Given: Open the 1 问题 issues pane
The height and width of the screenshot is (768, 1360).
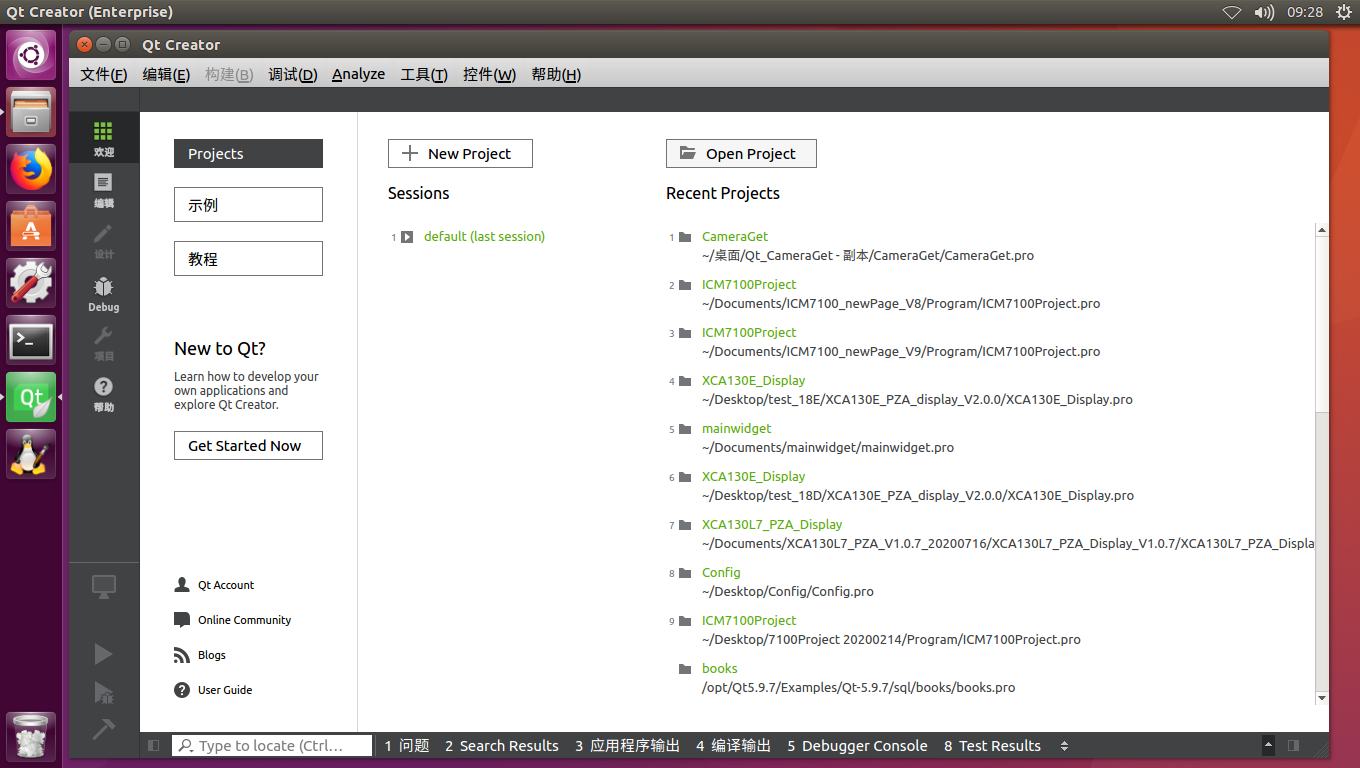Looking at the screenshot, I should (407, 746).
